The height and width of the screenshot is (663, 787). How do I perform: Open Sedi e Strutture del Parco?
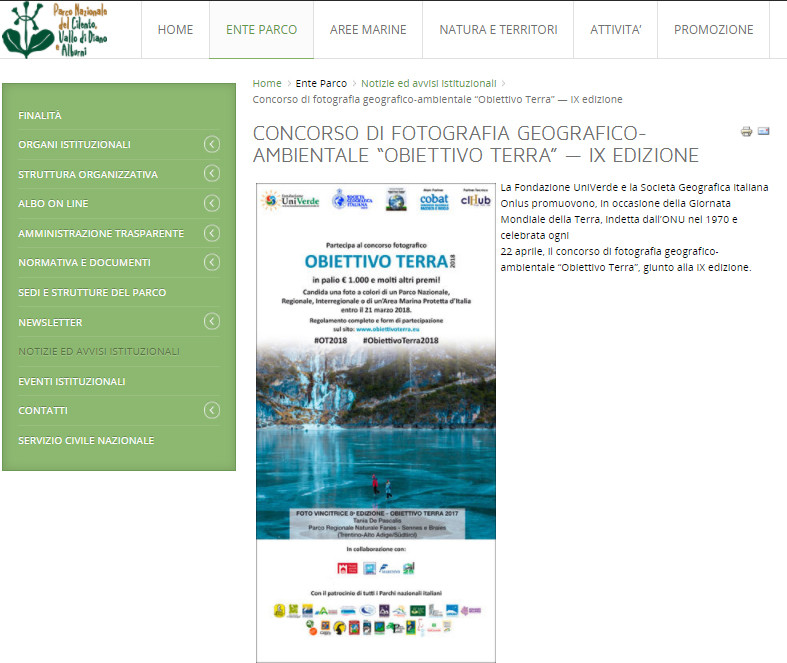[x=92, y=292]
